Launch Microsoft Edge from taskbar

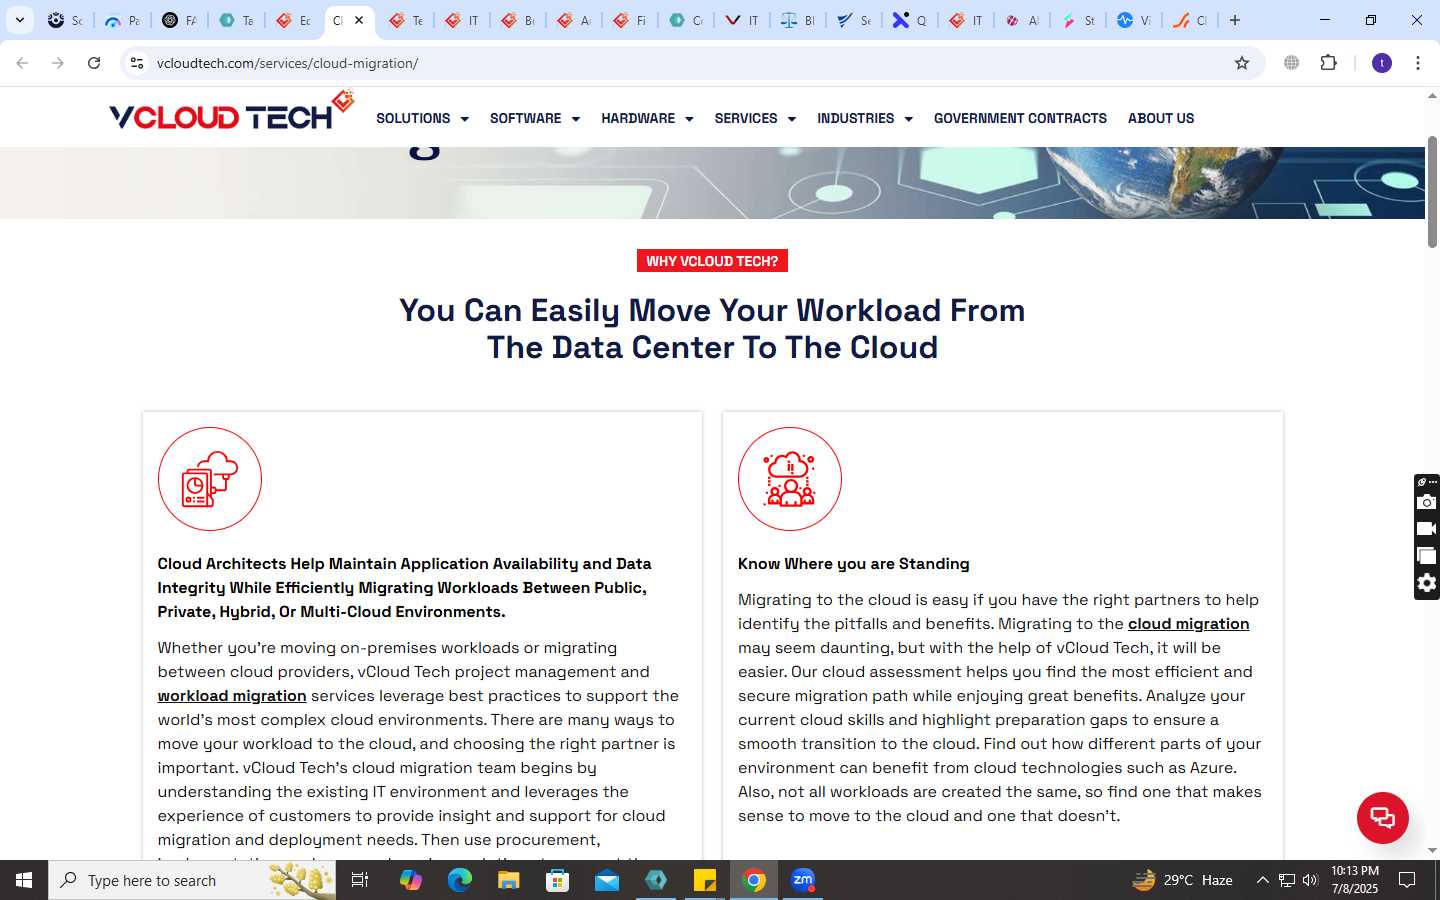coord(459,880)
